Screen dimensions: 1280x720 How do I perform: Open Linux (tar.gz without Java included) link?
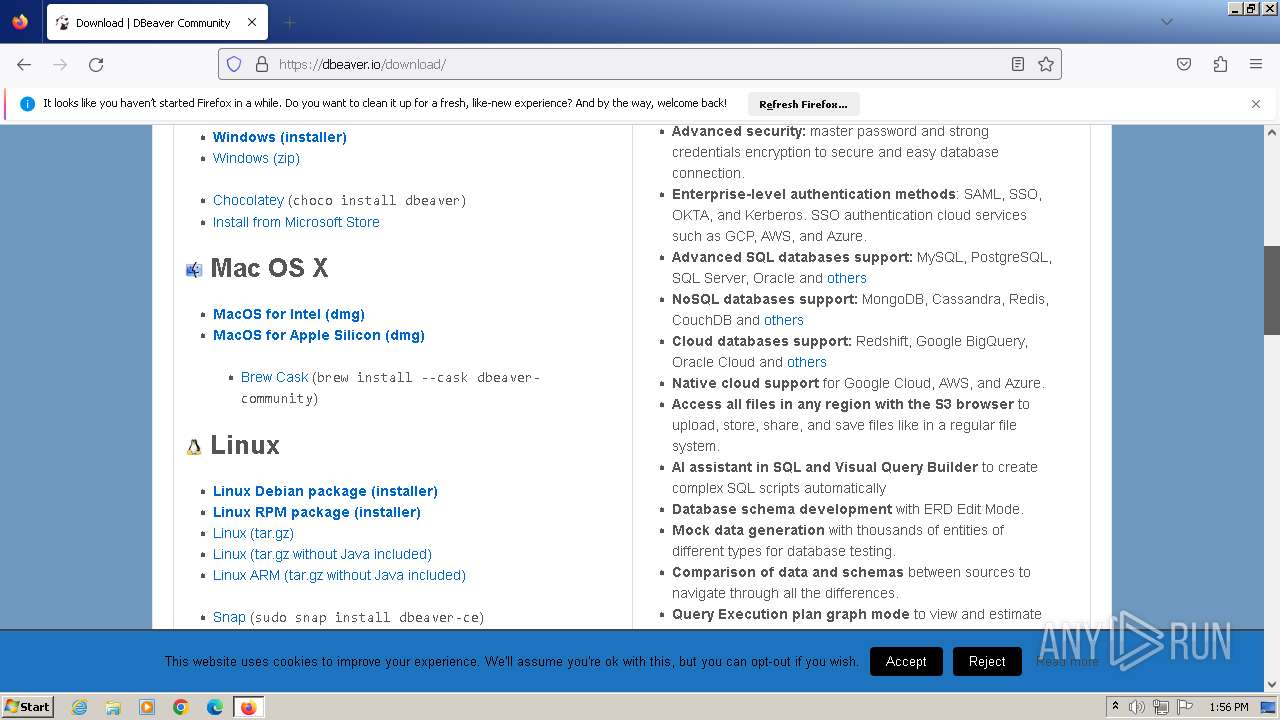(x=322, y=554)
